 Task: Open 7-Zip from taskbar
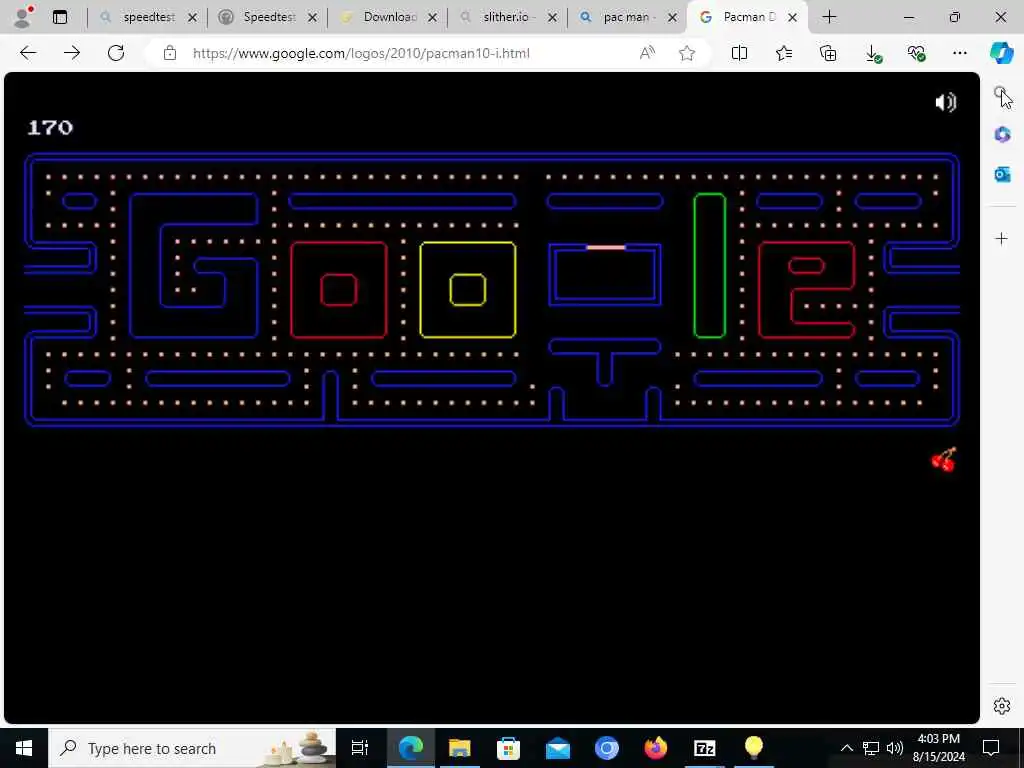(x=705, y=748)
